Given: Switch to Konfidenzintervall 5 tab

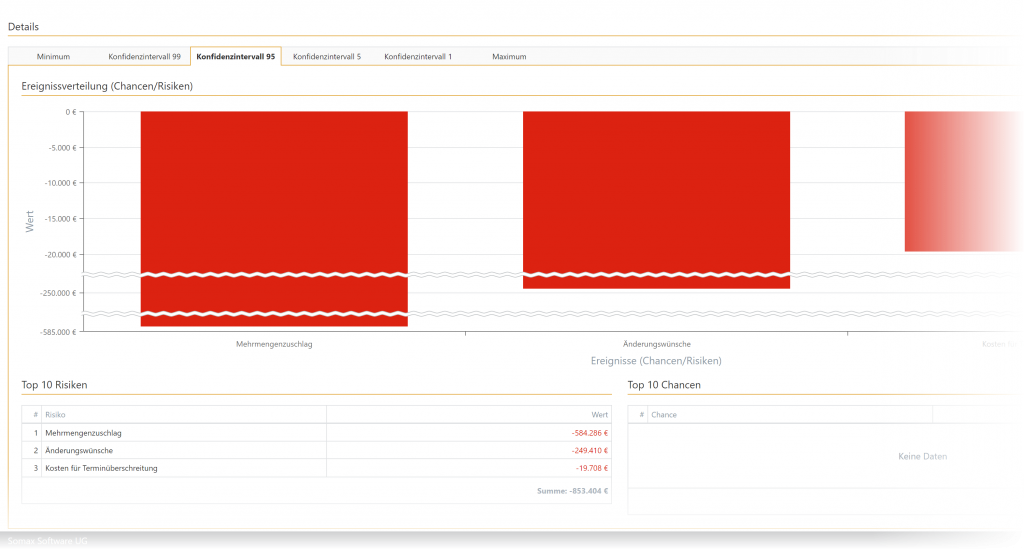Looking at the screenshot, I should pyautogui.click(x=327, y=57).
